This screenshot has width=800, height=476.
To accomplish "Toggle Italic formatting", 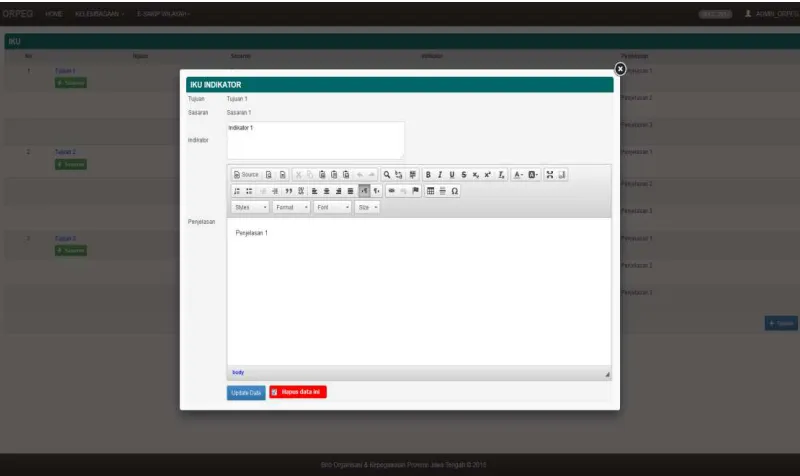I will click(440, 174).
